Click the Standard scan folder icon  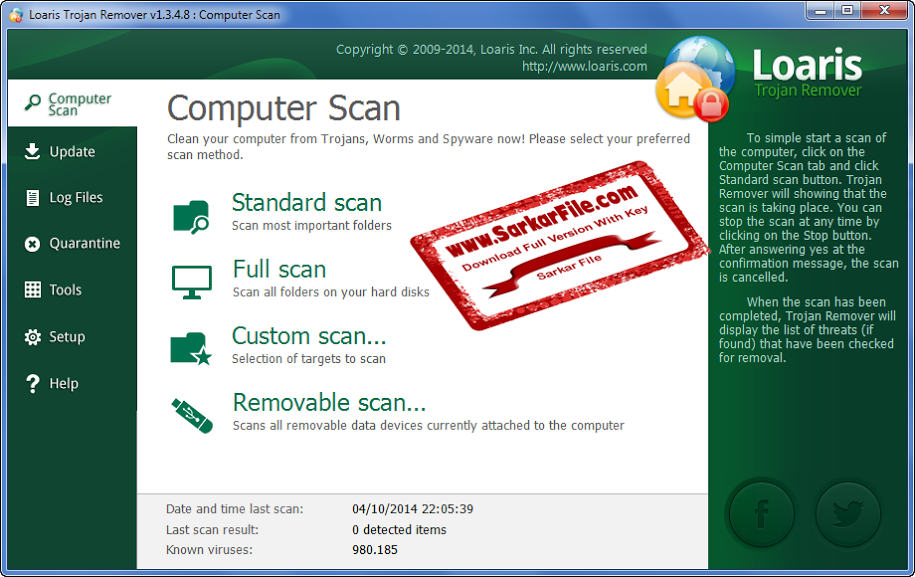pos(191,217)
